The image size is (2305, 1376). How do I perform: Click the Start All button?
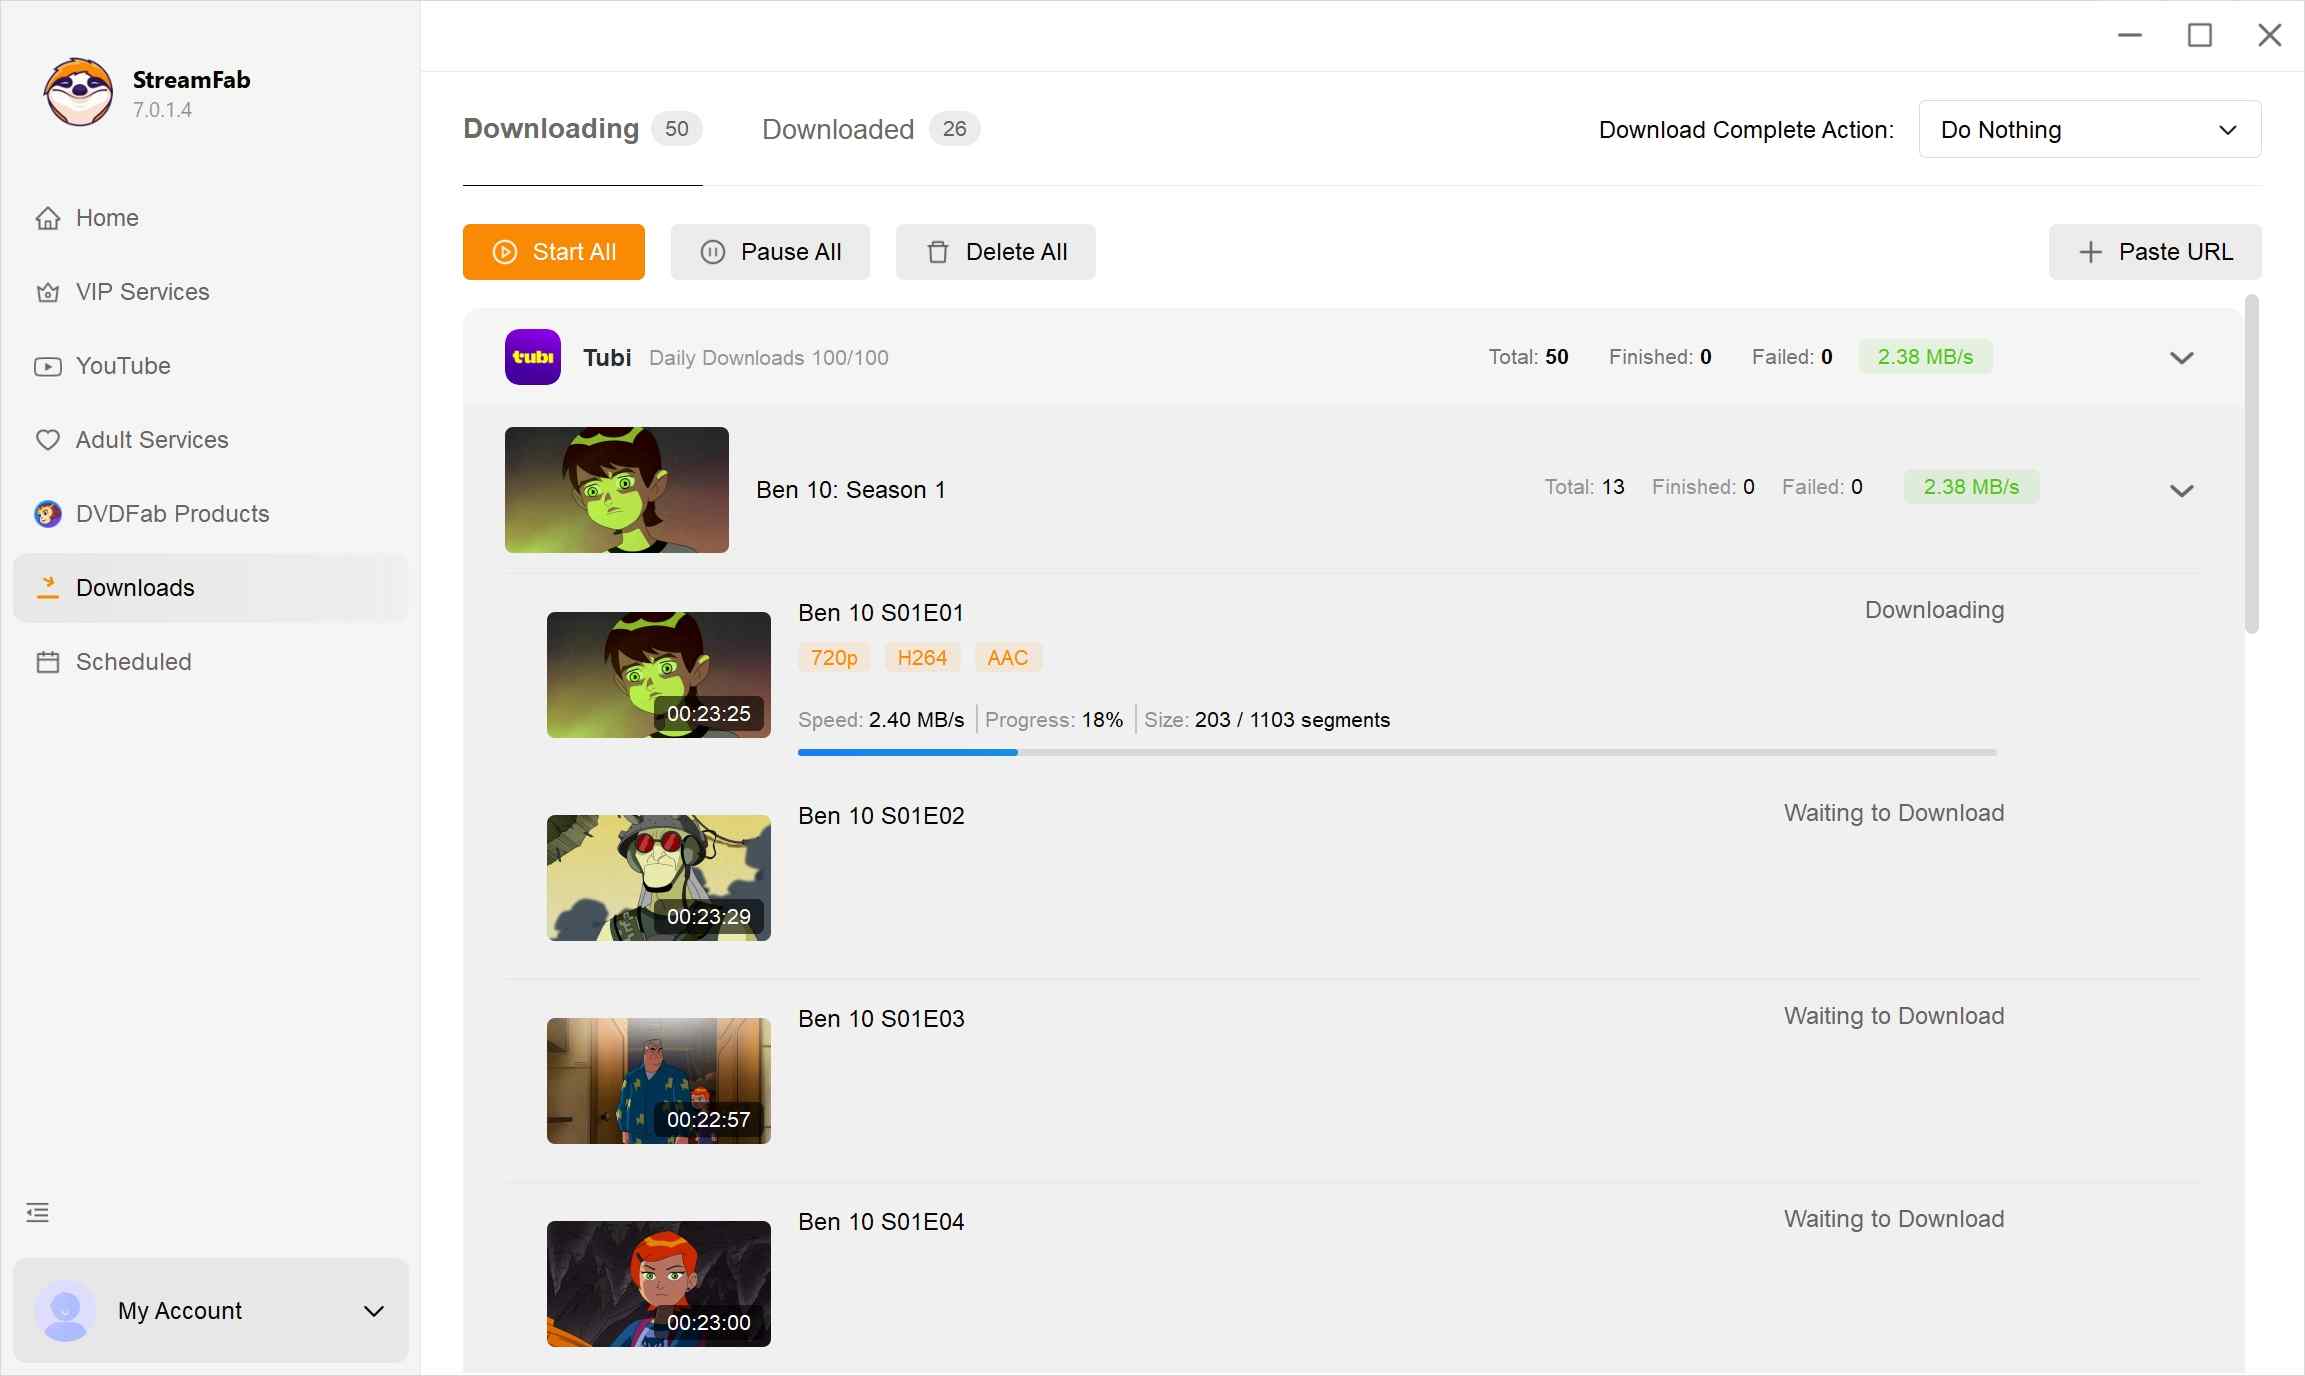[553, 251]
